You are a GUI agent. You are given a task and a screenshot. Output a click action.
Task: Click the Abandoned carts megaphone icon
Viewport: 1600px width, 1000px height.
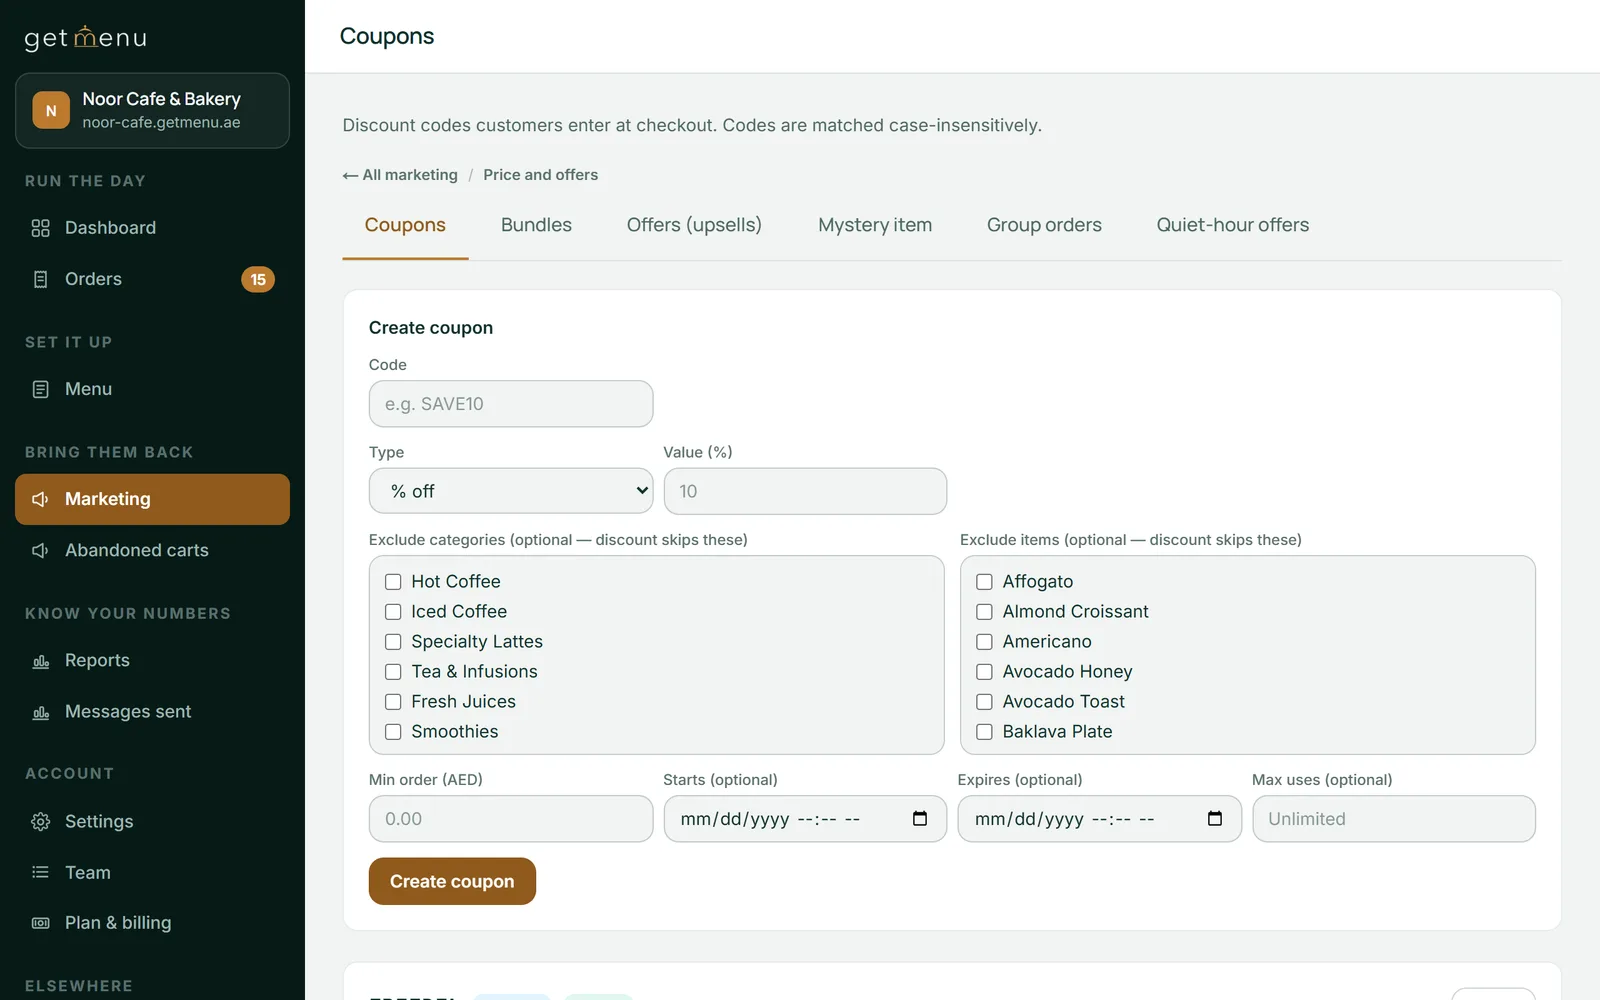click(x=40, y=550)
